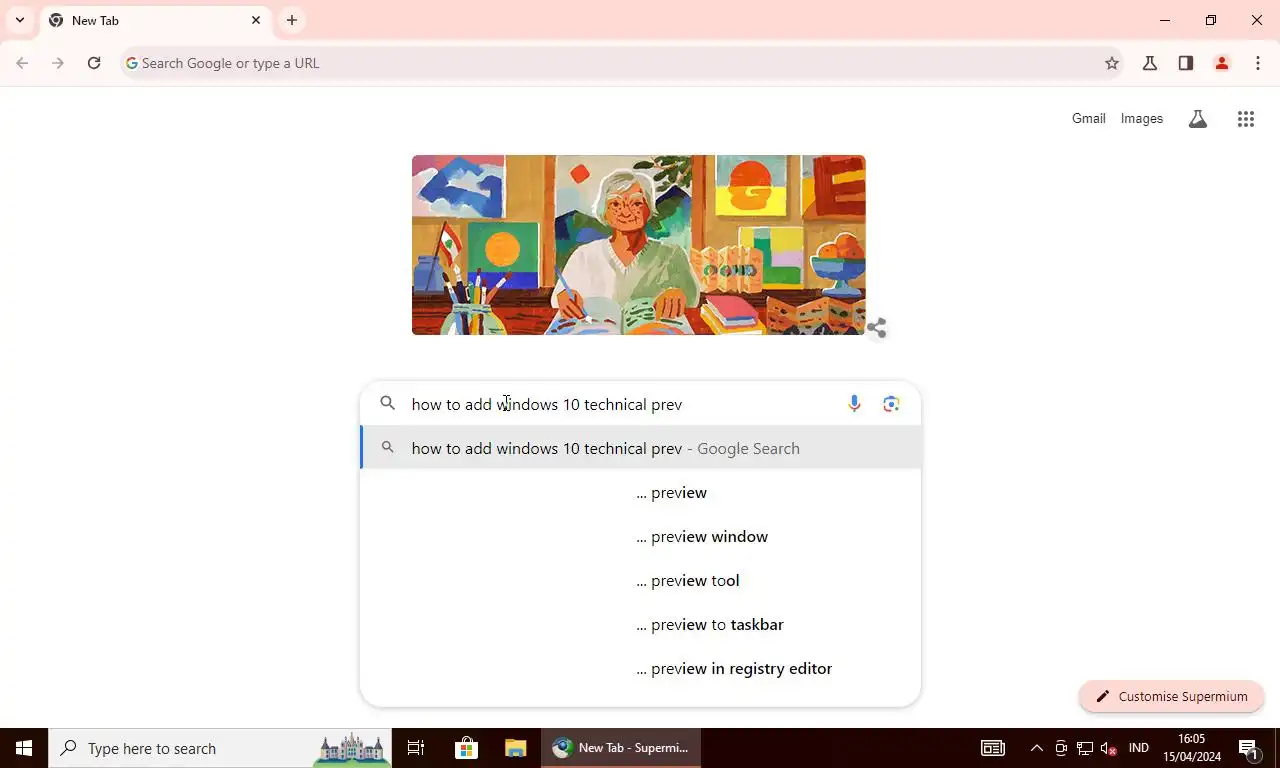Open muted volume tray icon
The image size is (1280, 768).
[1108, 748]
